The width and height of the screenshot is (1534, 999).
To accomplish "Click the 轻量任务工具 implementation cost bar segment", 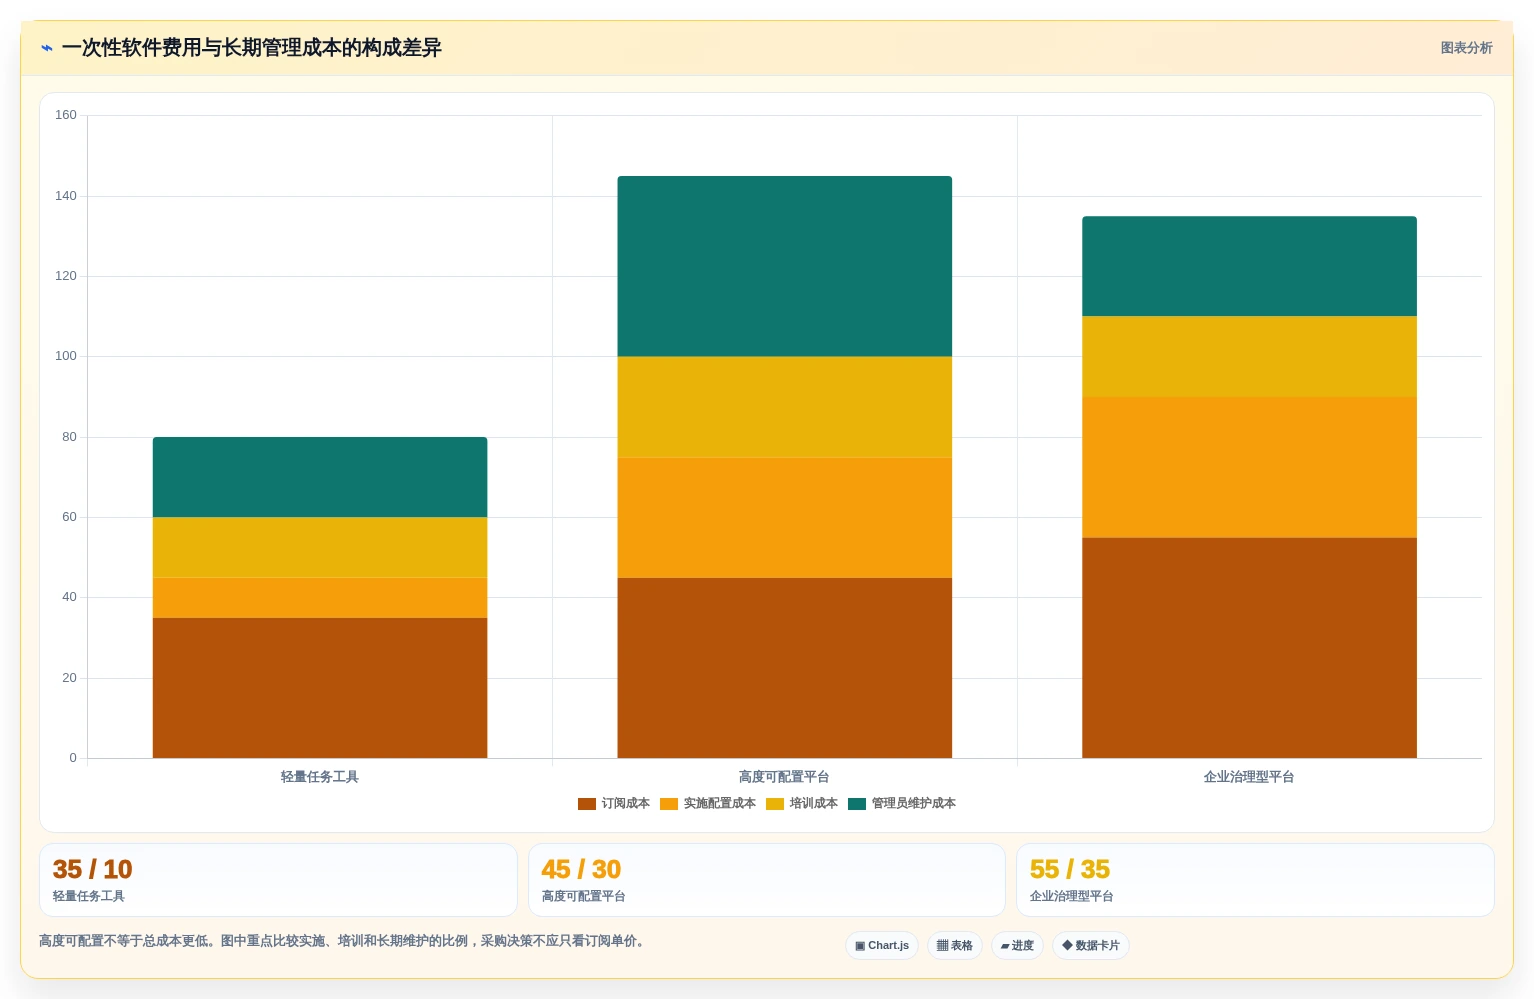I will pos(320,598).
